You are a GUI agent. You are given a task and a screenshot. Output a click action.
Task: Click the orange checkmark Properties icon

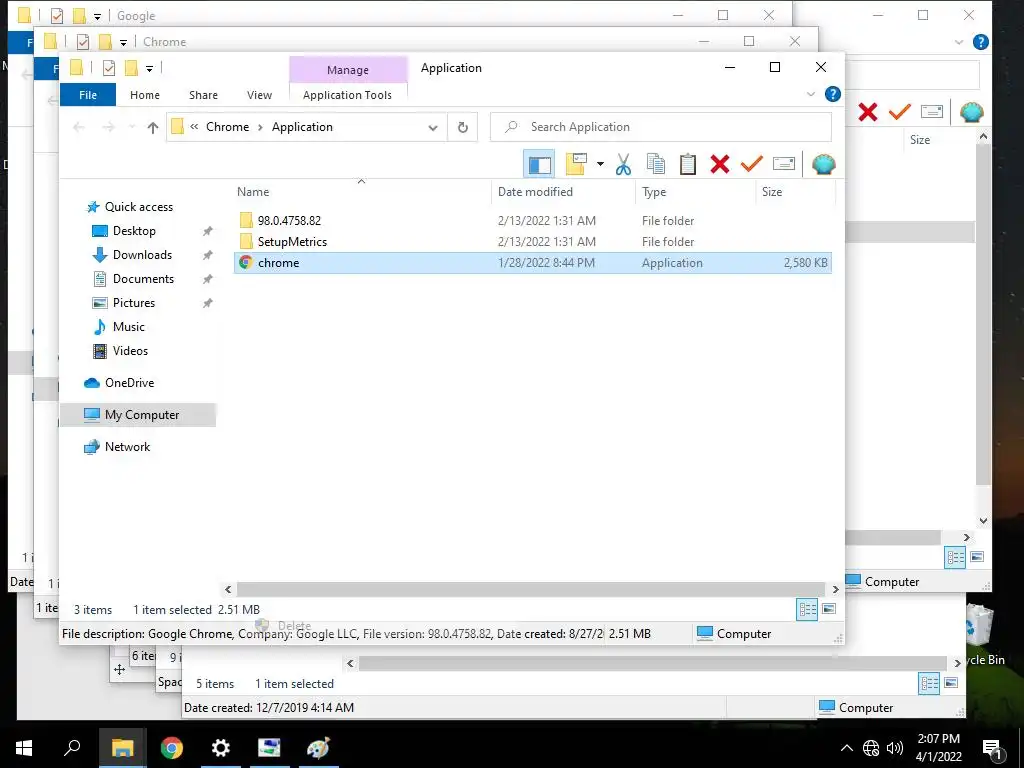point(752,164)
